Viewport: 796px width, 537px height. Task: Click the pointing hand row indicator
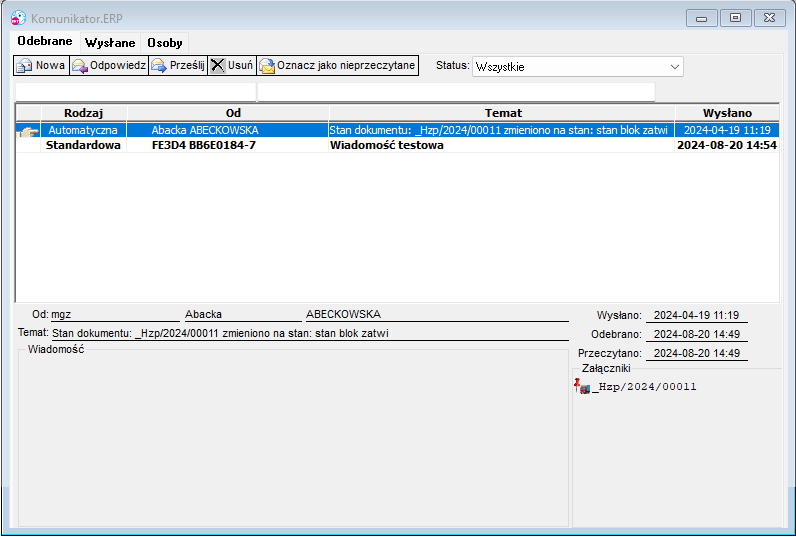28,131
